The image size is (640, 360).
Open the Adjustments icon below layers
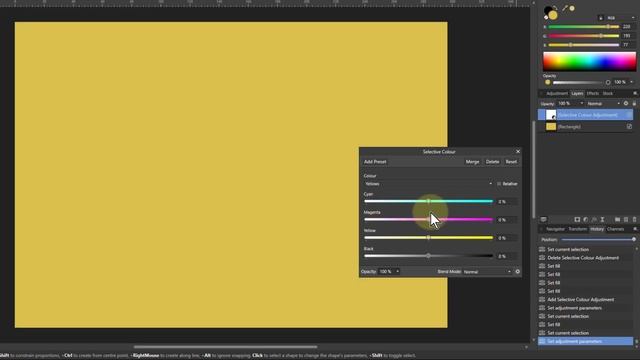tap(586, 220)
